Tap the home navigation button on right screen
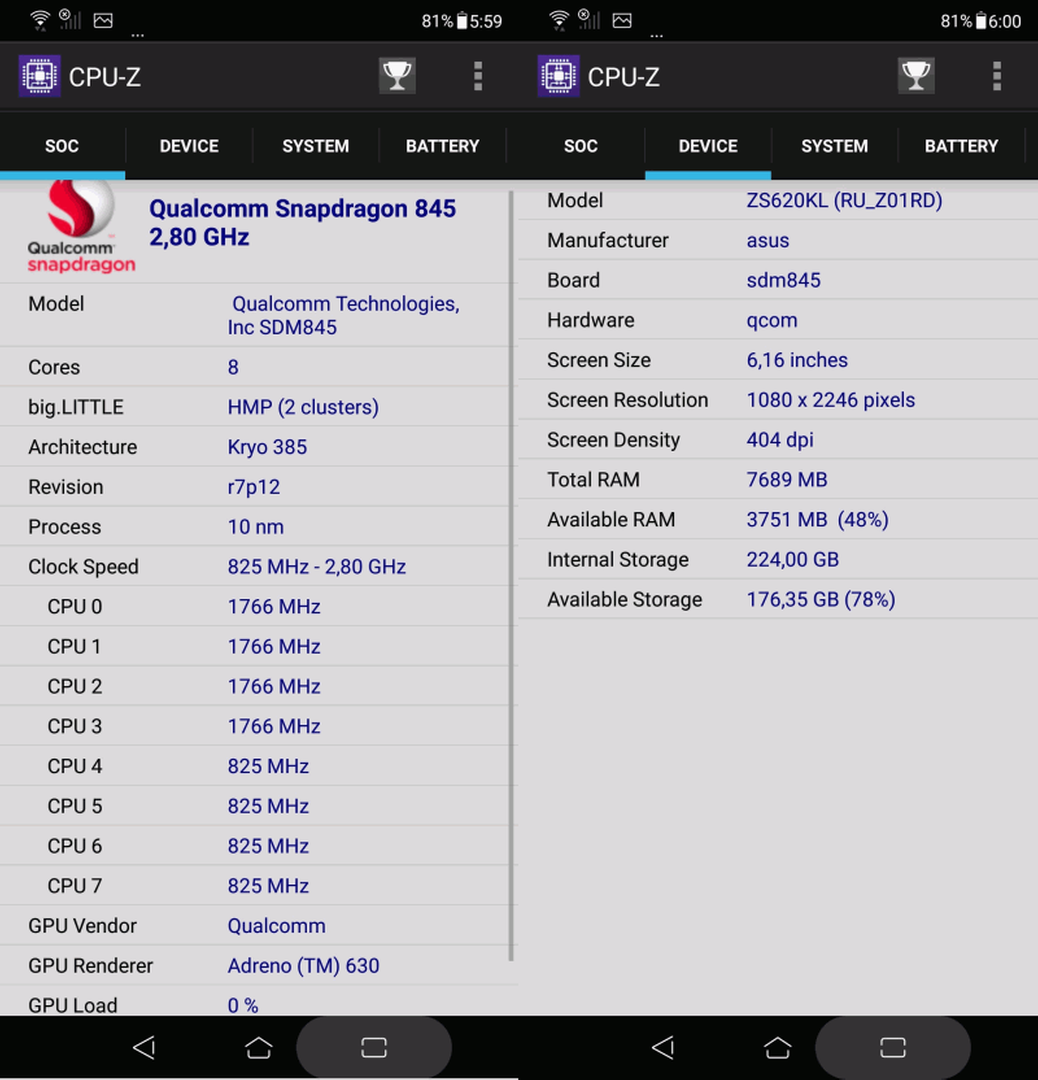 tap(777, 1048)
